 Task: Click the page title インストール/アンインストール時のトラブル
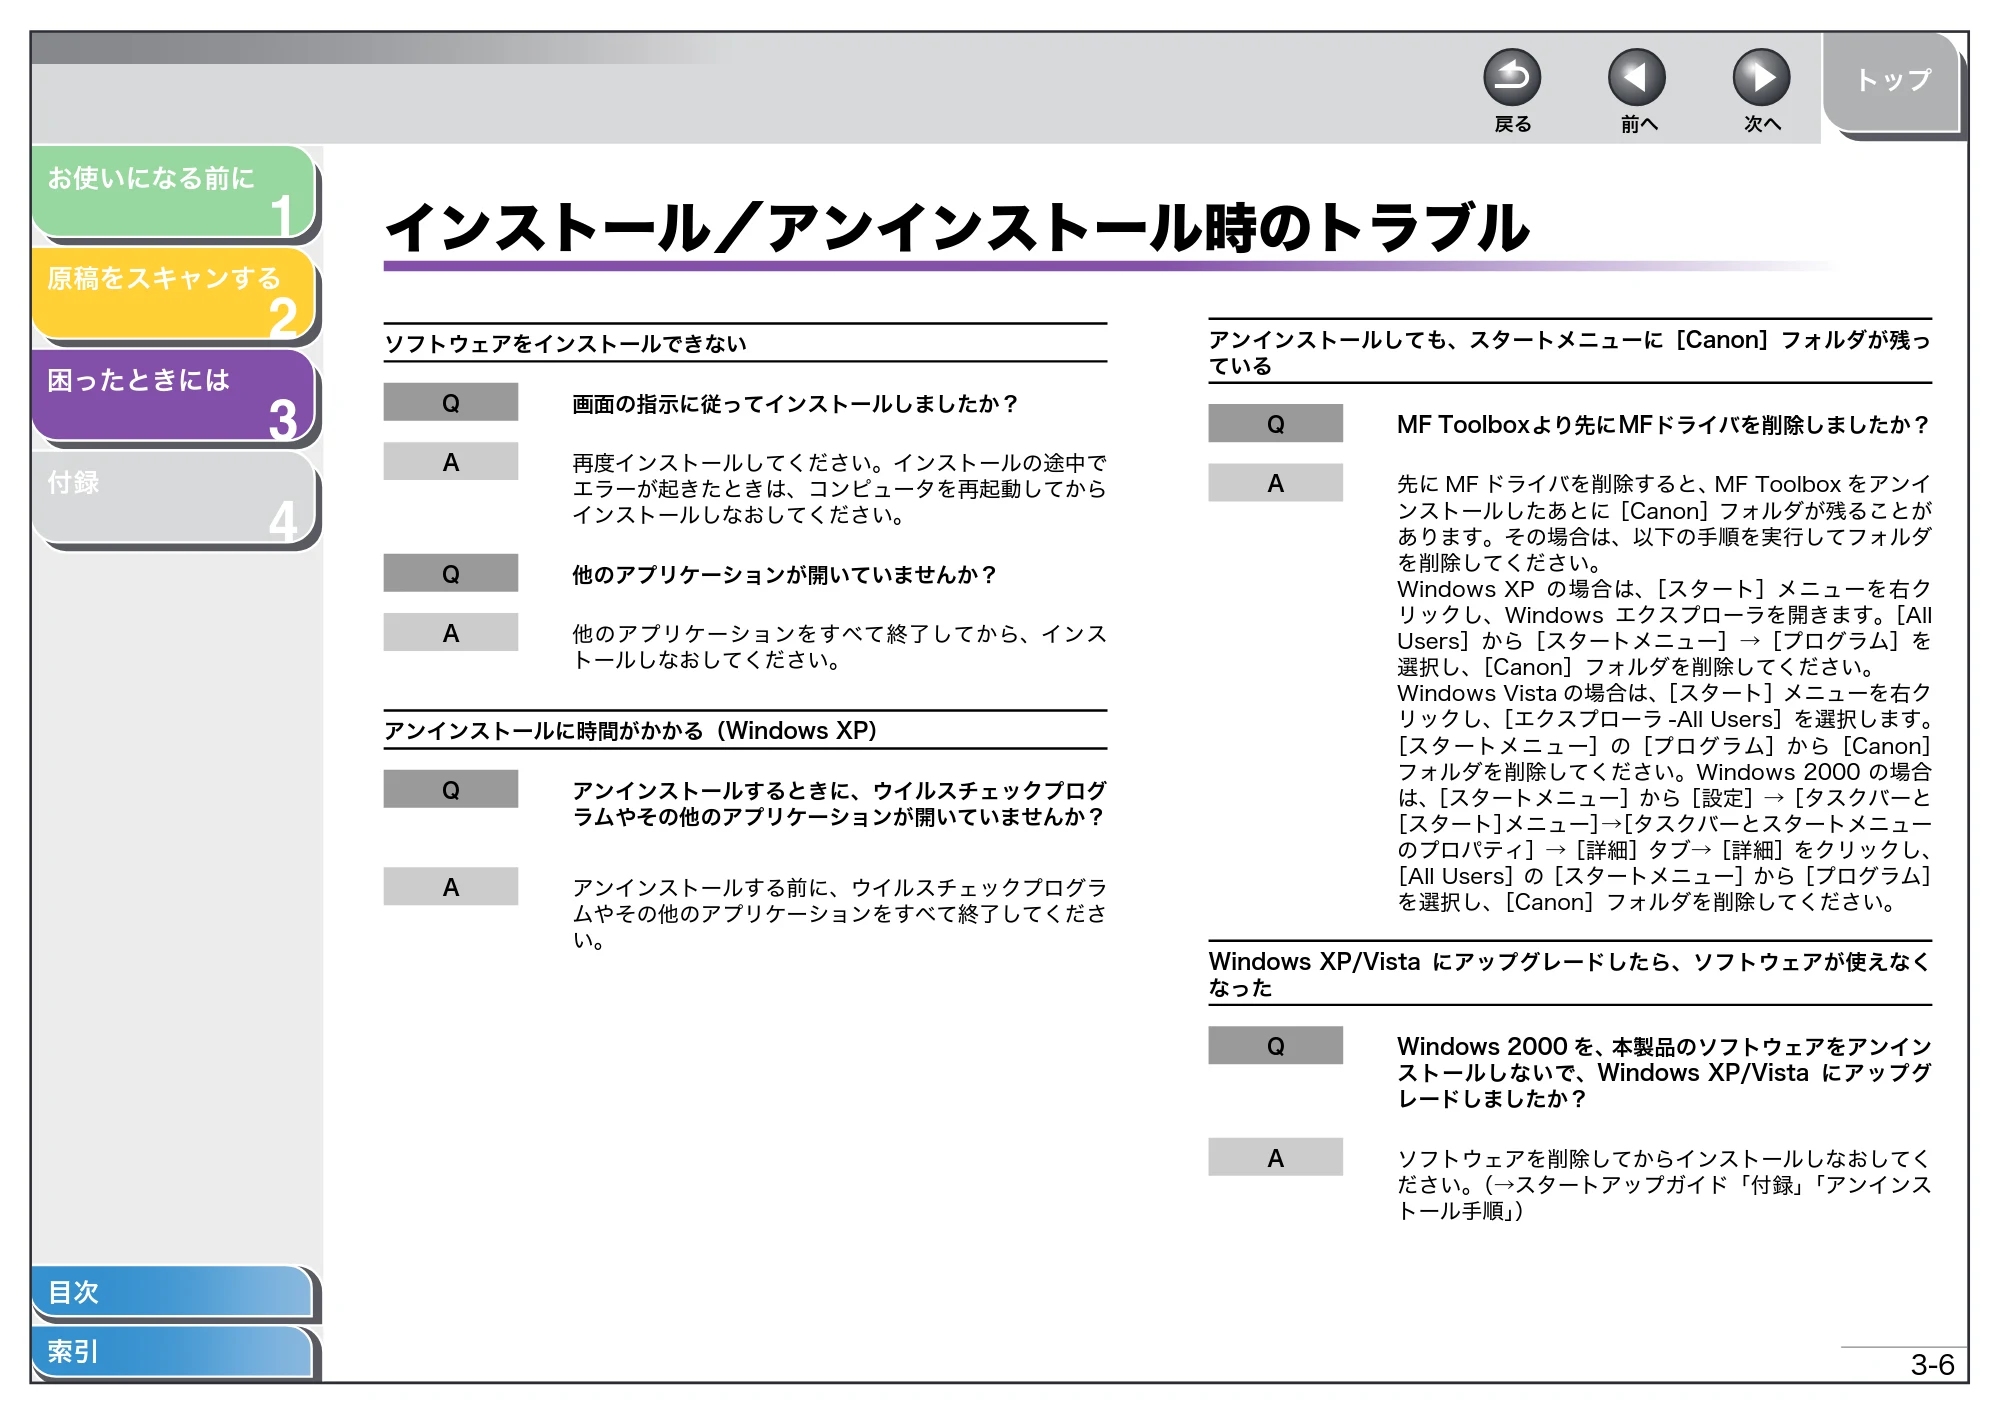pos(956,228)
